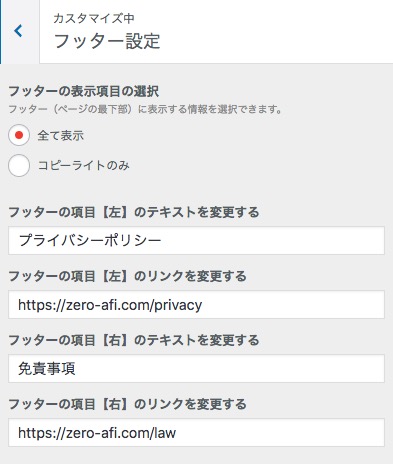Click the フッターの表示項目の選択 heading
The width and height of the screenshot is (393, 464).
[83, 91]
